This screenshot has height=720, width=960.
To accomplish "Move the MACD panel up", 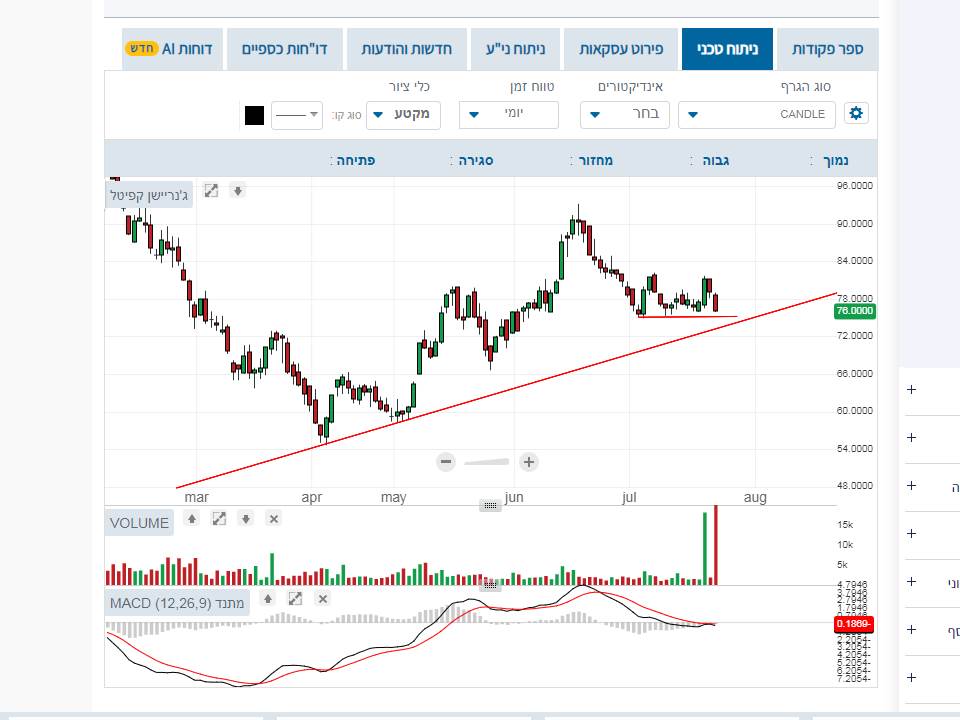I will click(x=268, y=598).
